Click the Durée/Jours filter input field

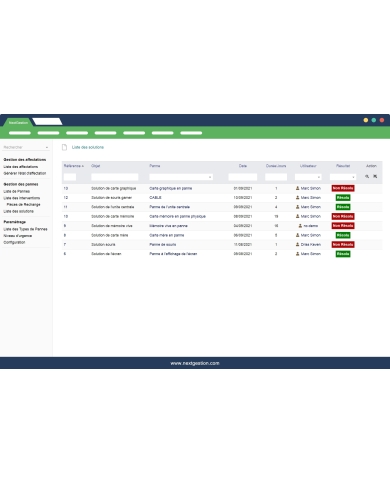pyautogui.click(x=276, y=177)
